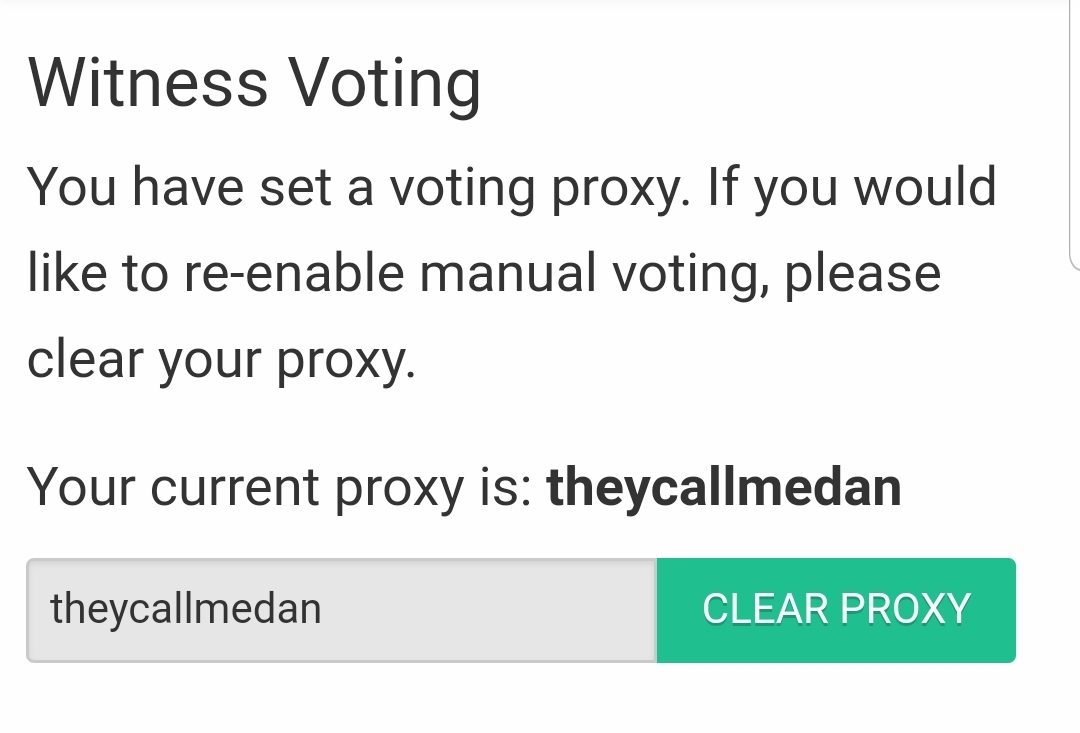Click the bold theycallmedan proxy name

click(x=724, y=487)
